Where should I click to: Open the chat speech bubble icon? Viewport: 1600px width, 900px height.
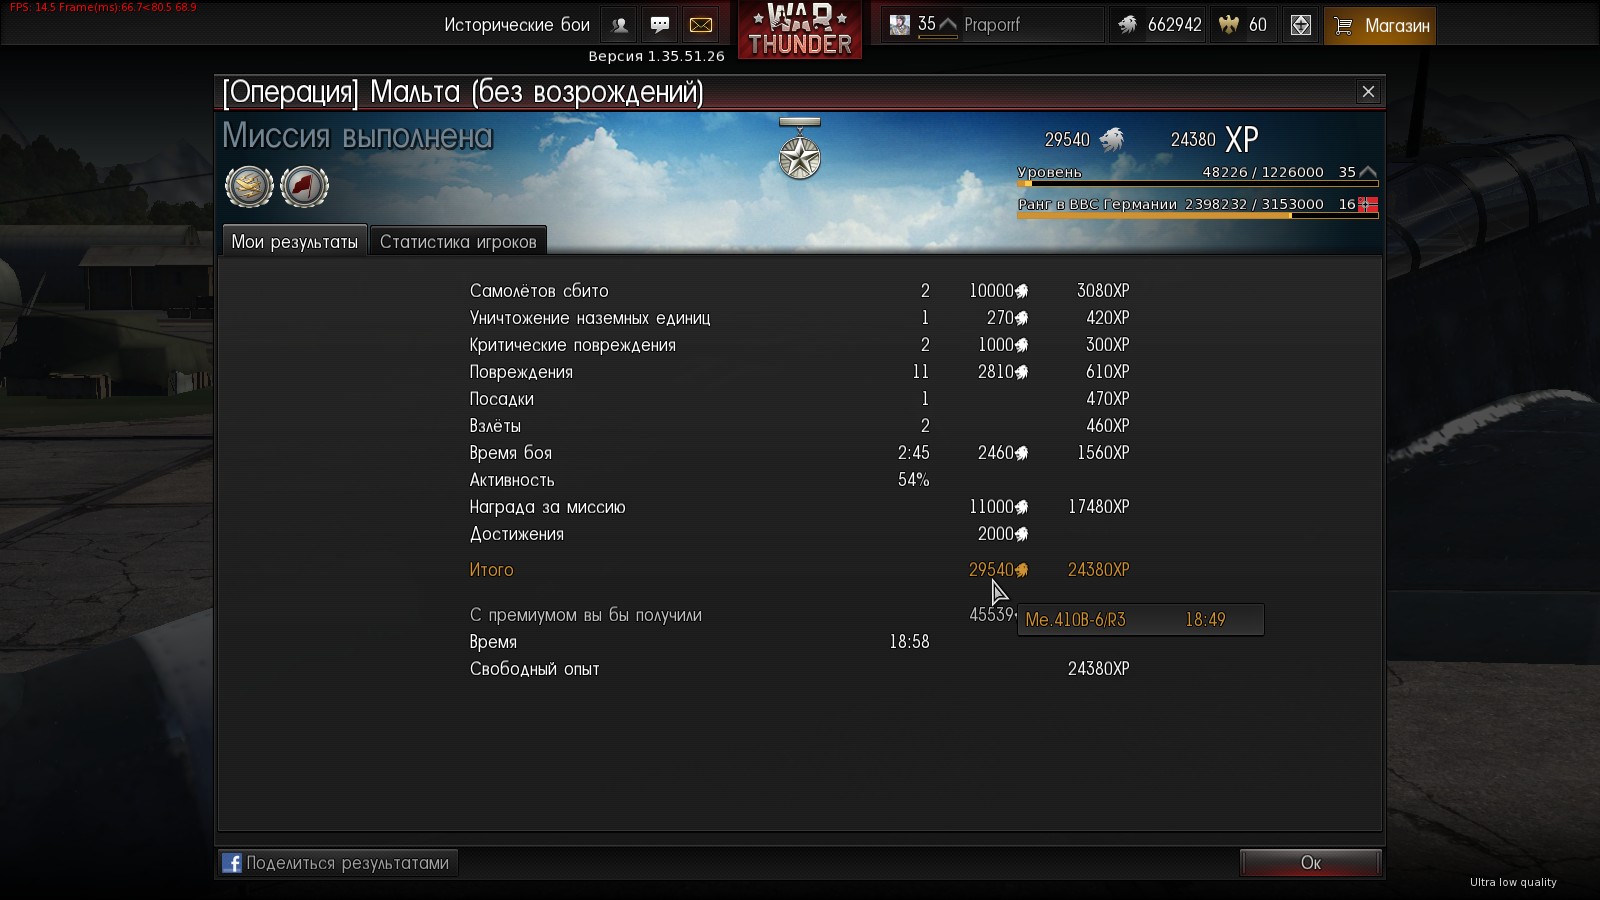[x=660, y=25]
